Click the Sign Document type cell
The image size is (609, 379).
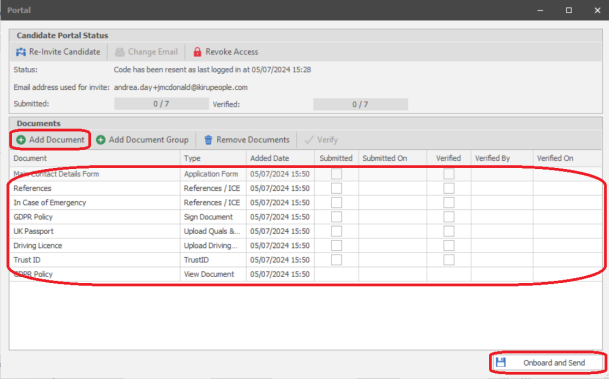213,217
